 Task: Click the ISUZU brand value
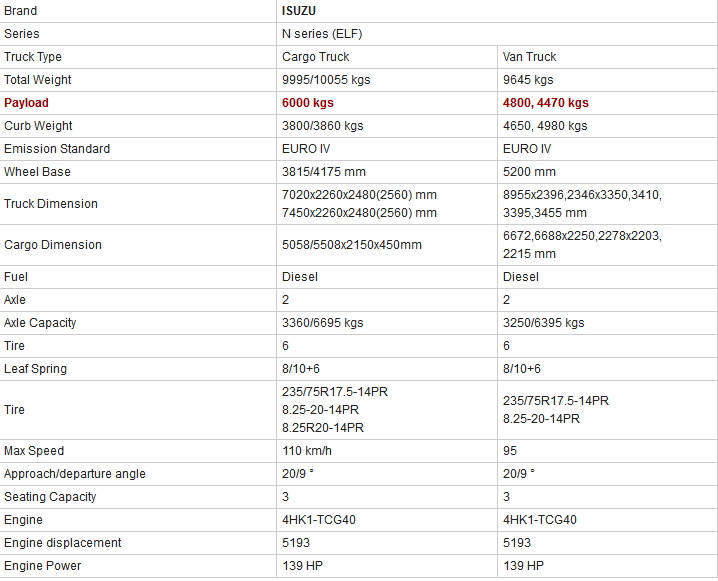point(299,11)
